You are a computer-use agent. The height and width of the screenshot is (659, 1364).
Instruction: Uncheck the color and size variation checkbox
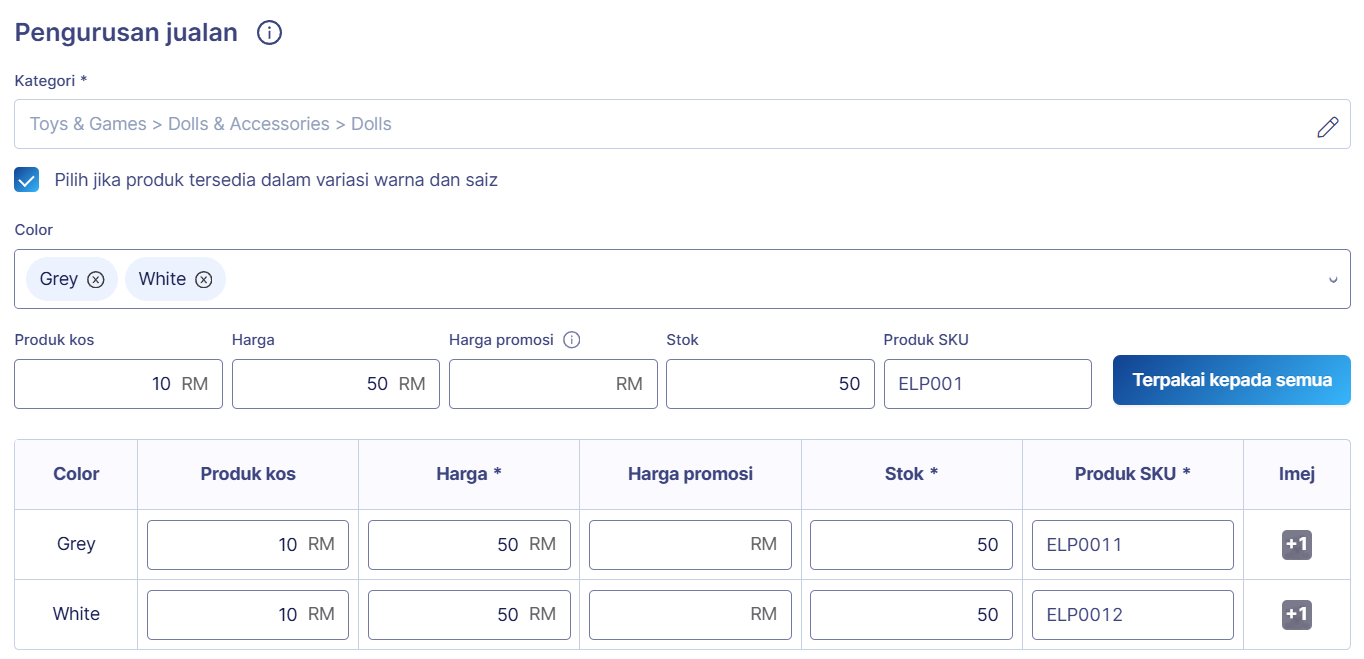(x=27, y=180)
